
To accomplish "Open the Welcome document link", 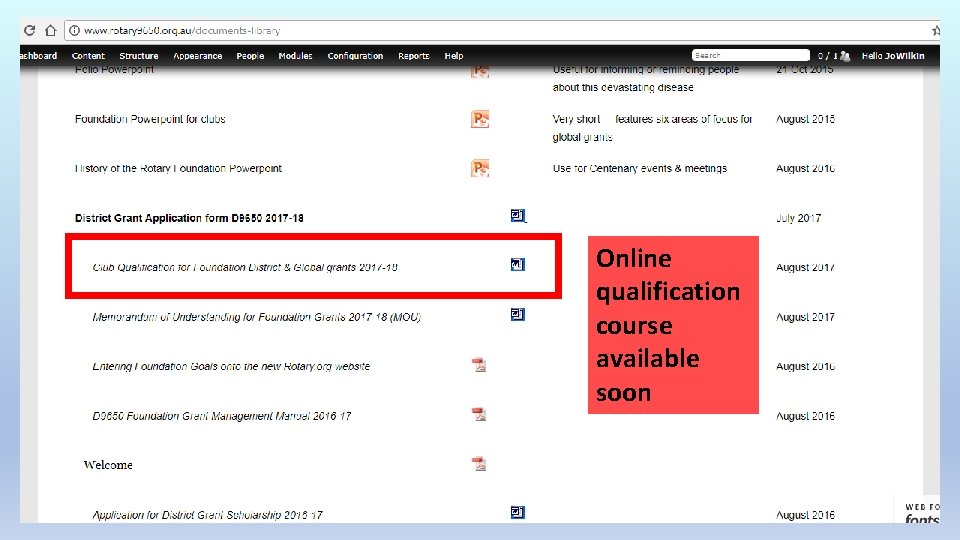I will tap(108, 465).
